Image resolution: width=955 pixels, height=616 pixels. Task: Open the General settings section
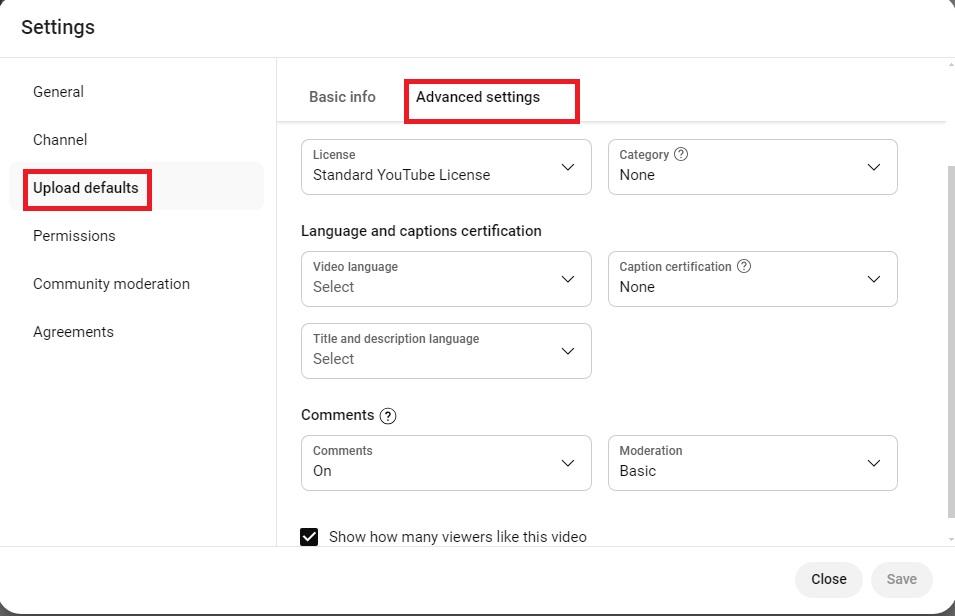tap(58, 92)
